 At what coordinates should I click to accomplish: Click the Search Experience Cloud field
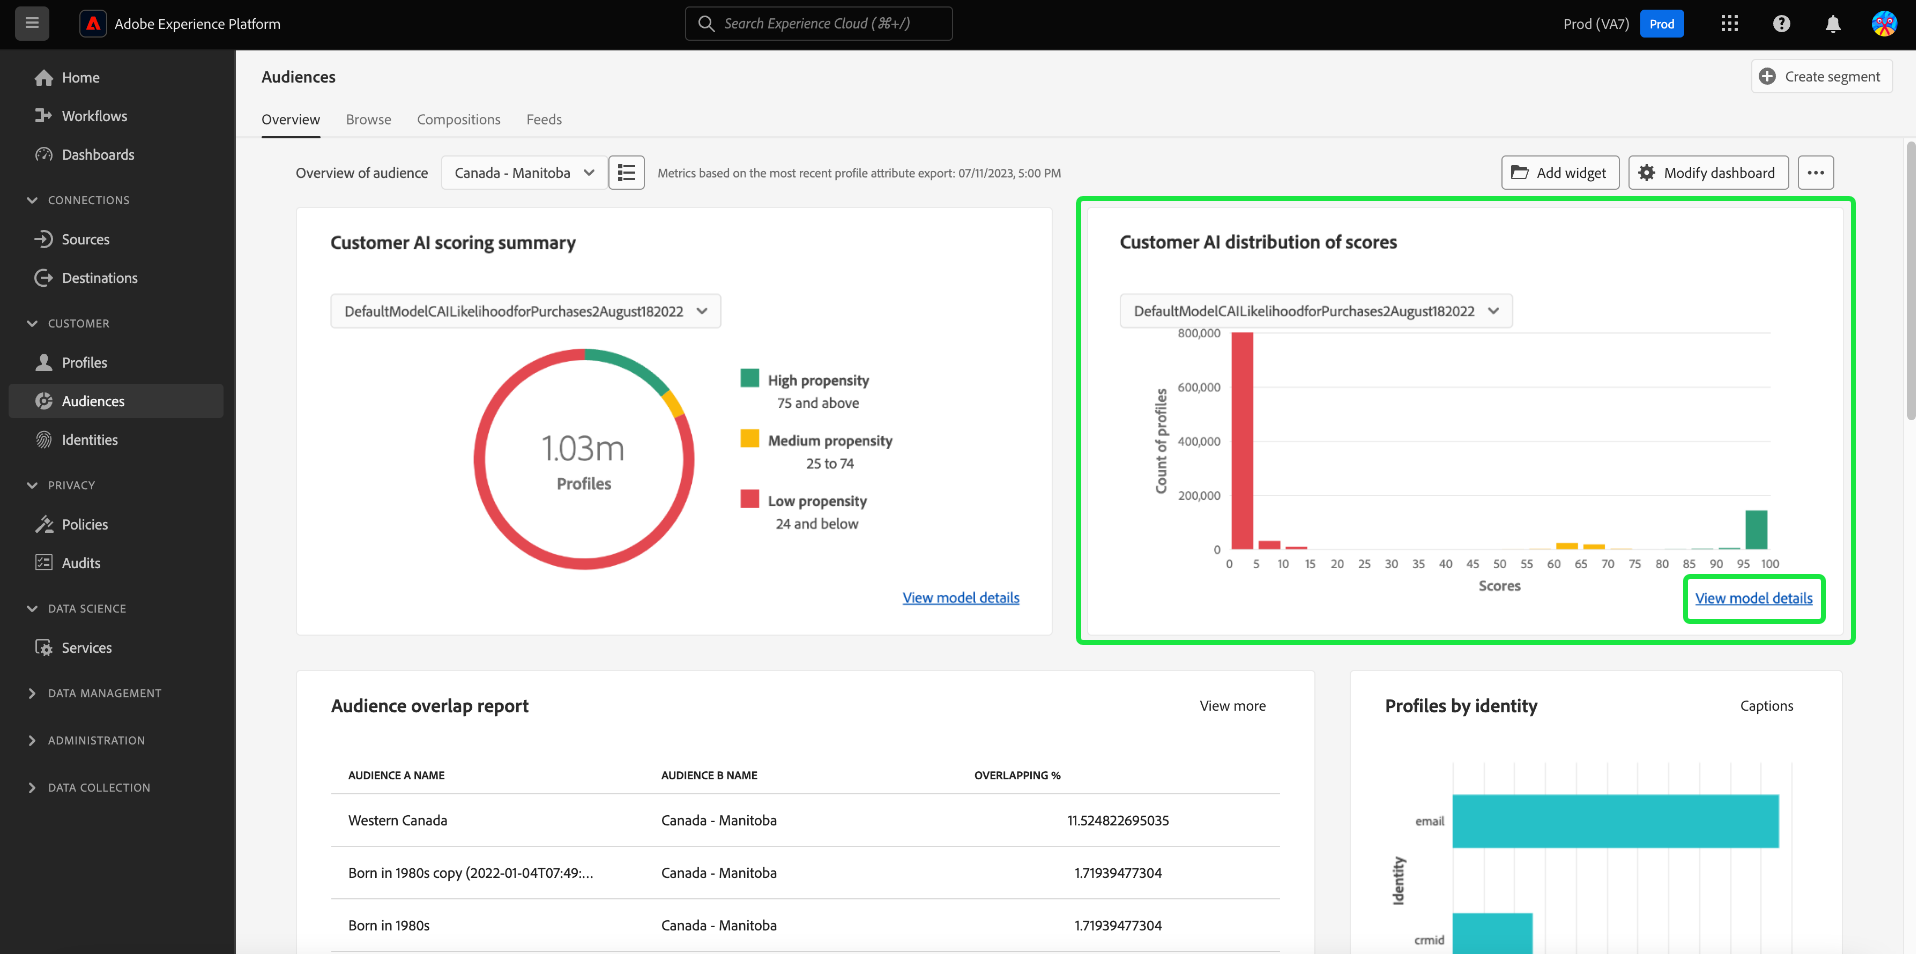click(x=819, y=23)
